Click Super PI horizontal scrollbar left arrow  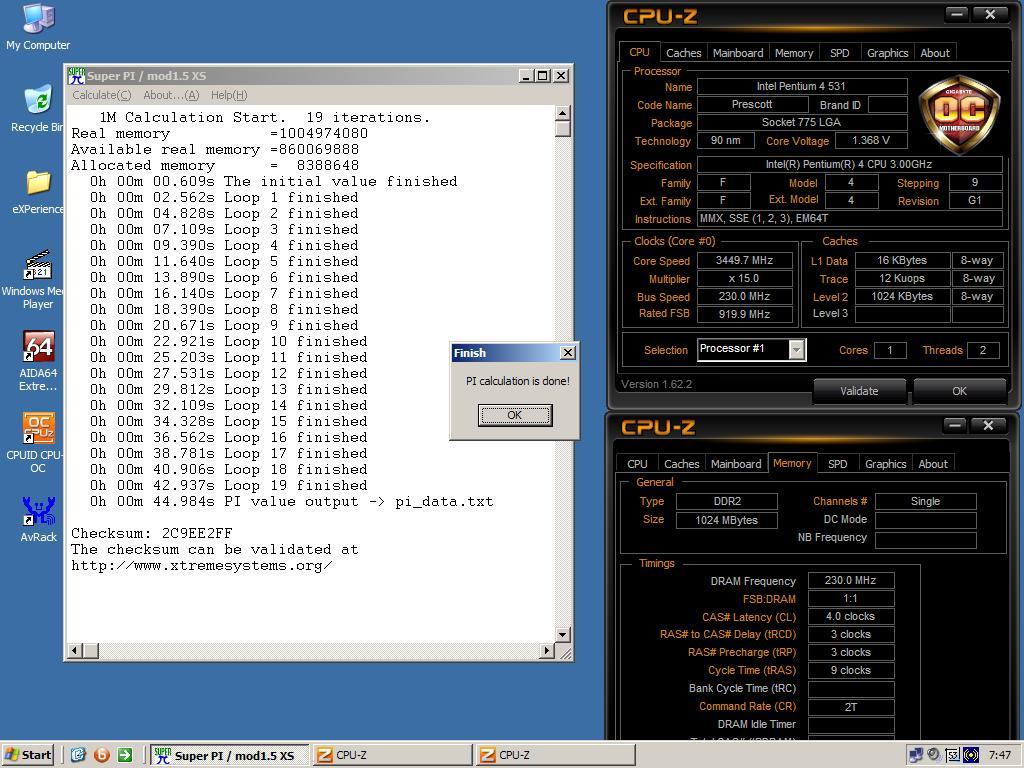point(74,650)
